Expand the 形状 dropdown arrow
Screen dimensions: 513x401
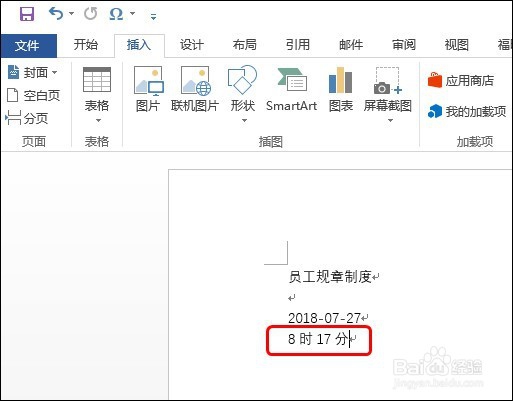(x=244, y=120)
